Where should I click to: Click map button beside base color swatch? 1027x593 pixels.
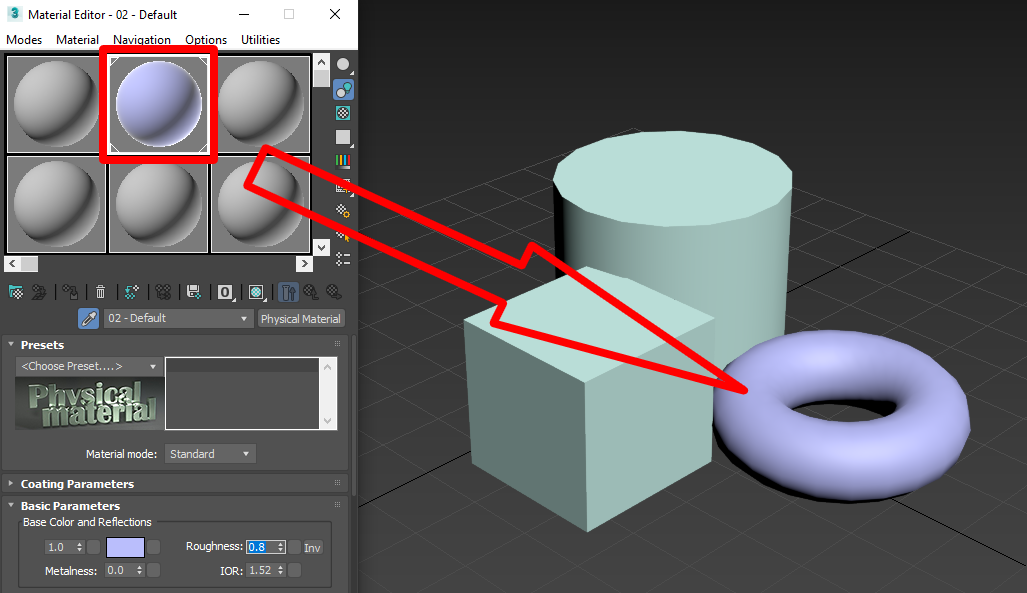[x=153, y=547]
